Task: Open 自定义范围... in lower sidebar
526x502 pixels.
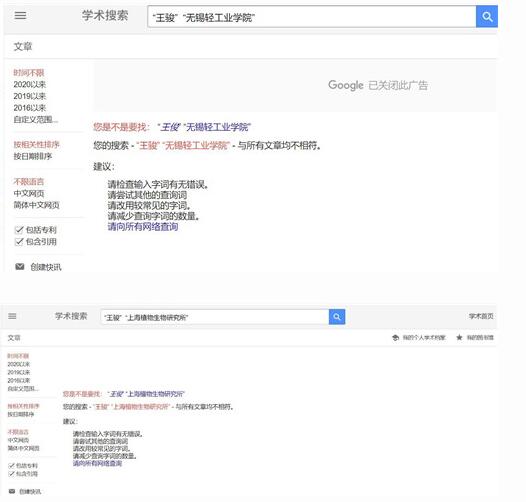Action: (x=23, y=389)
